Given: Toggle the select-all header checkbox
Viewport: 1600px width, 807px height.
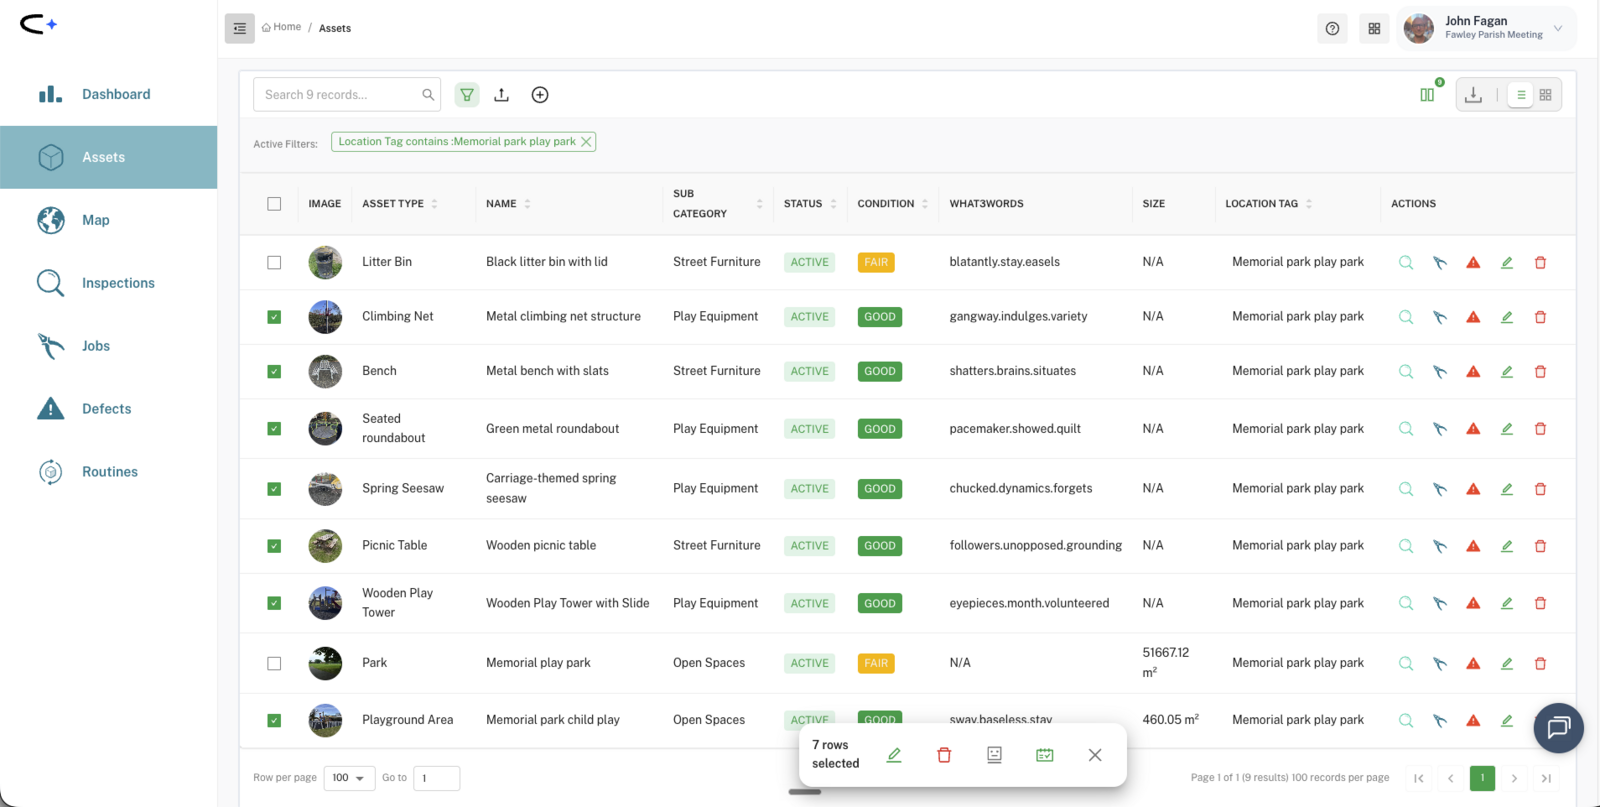Looking at the screenshot, I should pos(274,204).
